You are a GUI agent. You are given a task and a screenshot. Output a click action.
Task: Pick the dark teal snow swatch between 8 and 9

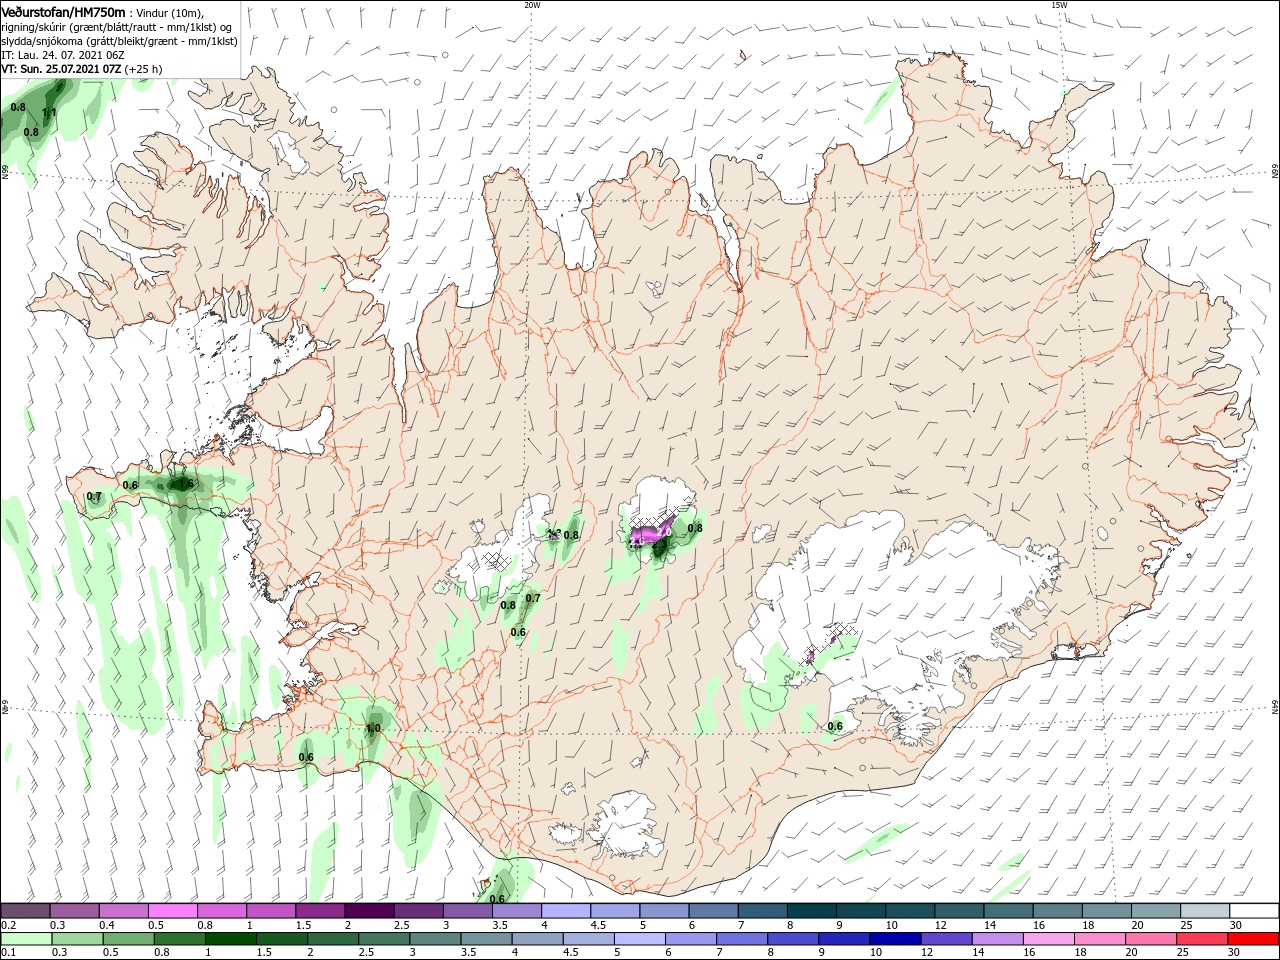point(811,911)
